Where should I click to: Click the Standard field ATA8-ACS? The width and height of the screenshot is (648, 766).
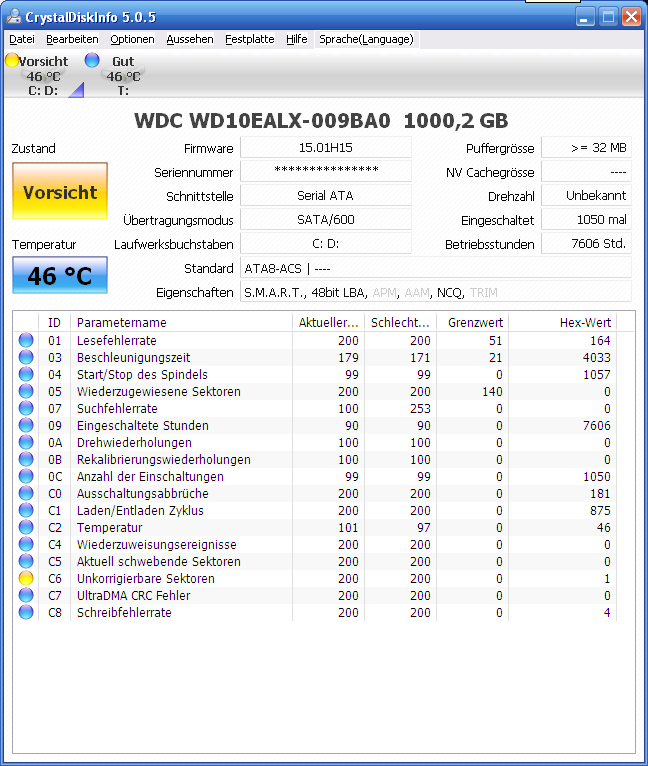pos(436,268)
